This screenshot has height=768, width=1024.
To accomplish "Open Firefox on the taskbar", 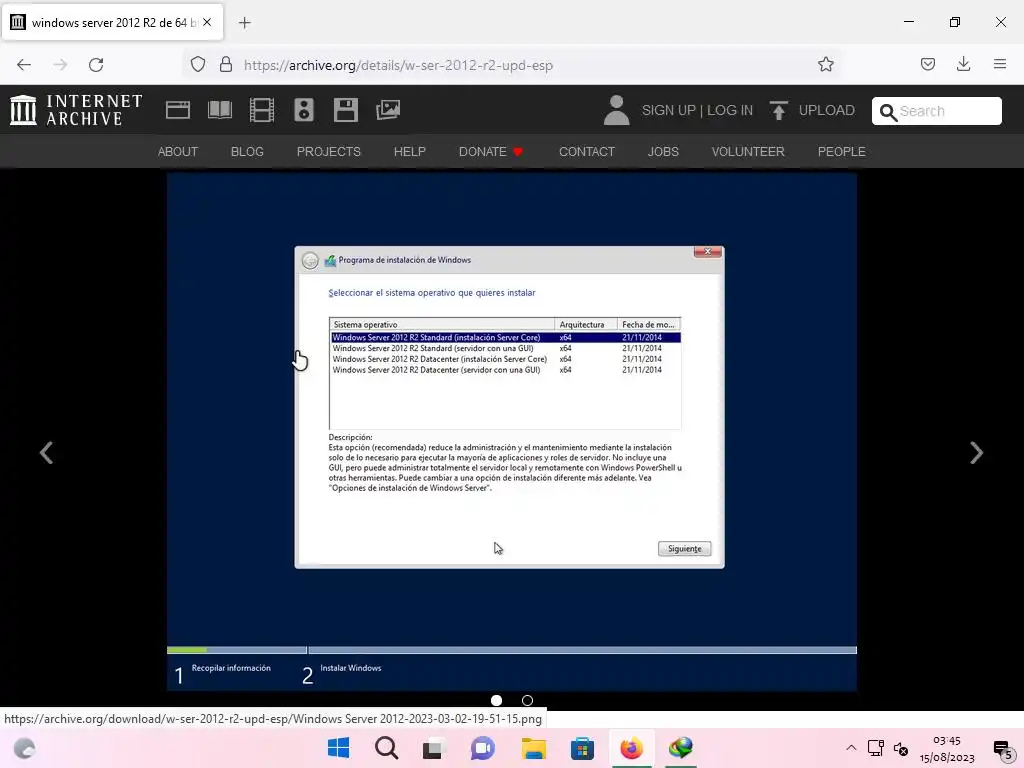I will click(632, 748).
